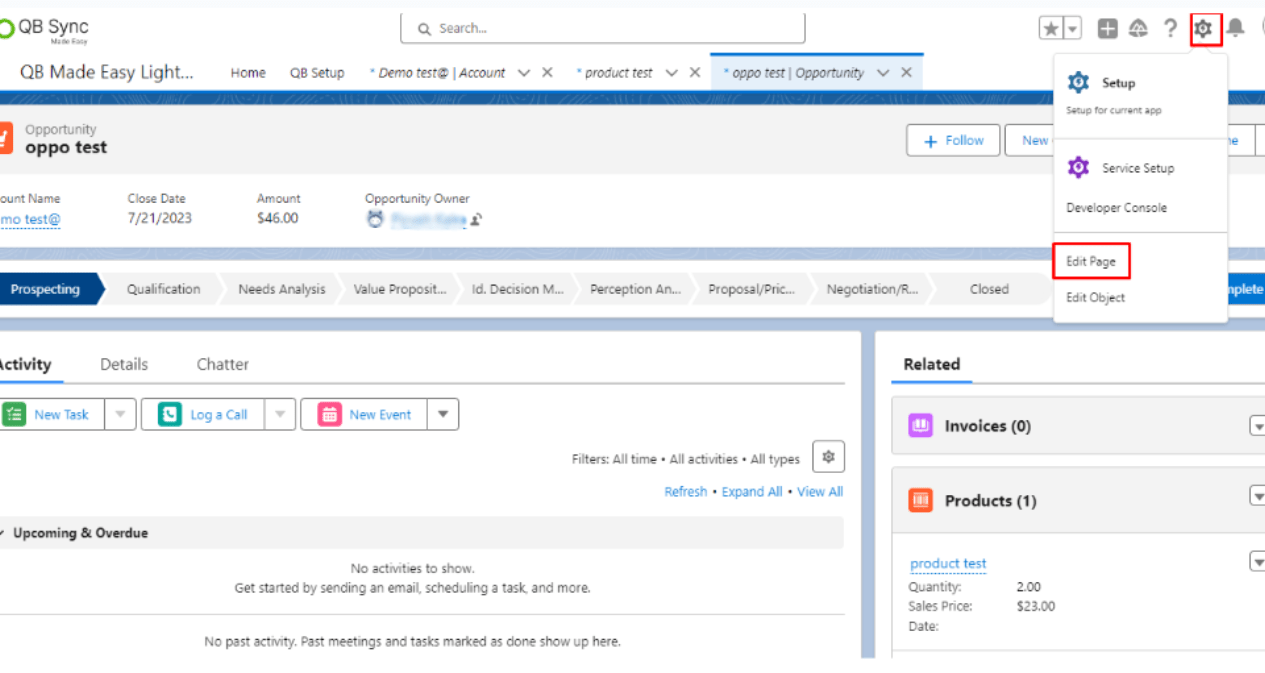This screenshot has width=1265, height=673.
Task: Expand the favorites list dropdown arrow
Action: pyautogui.click(x=1072, y=29)
